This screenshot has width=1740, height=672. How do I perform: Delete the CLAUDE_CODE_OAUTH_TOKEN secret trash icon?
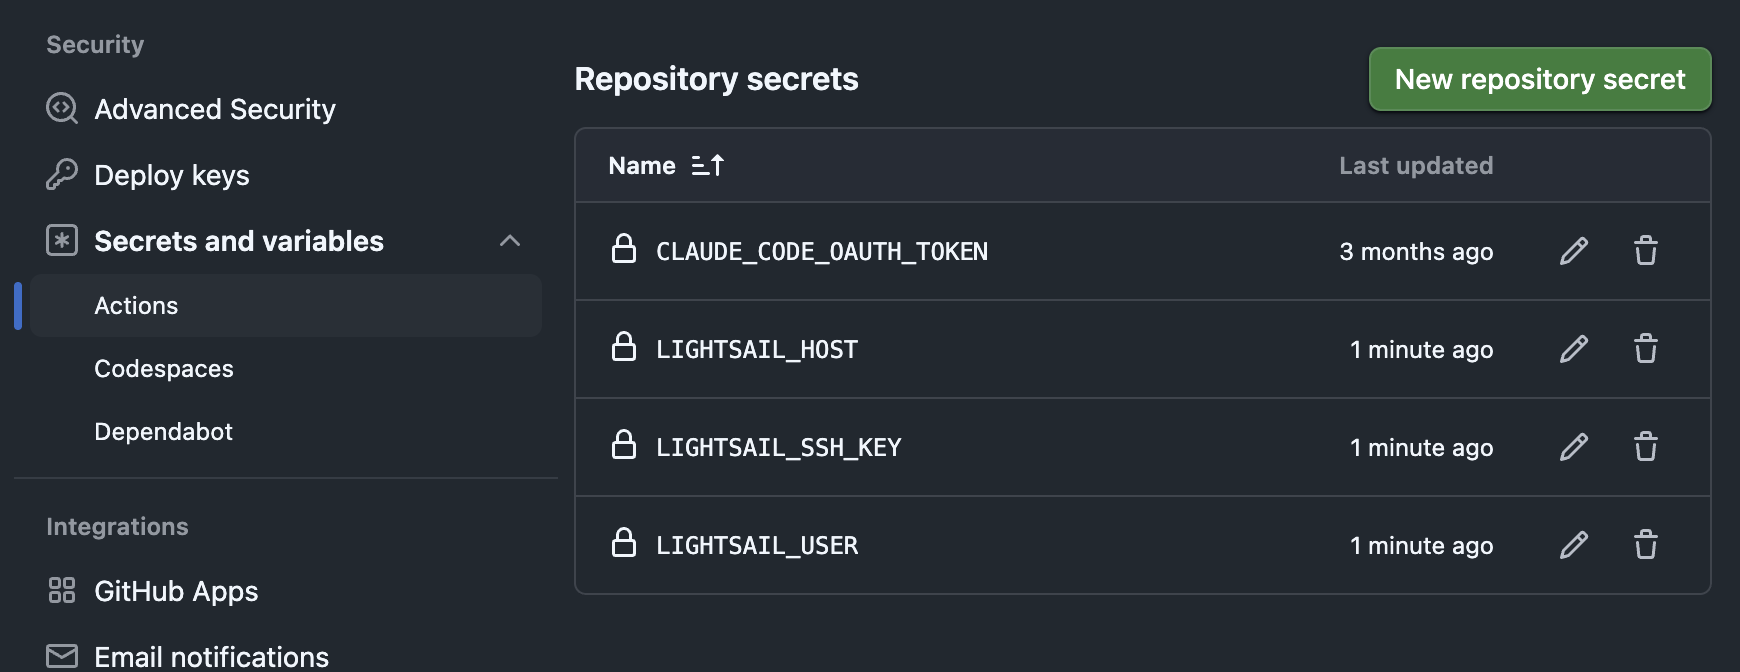click(x=1646, y=251)
